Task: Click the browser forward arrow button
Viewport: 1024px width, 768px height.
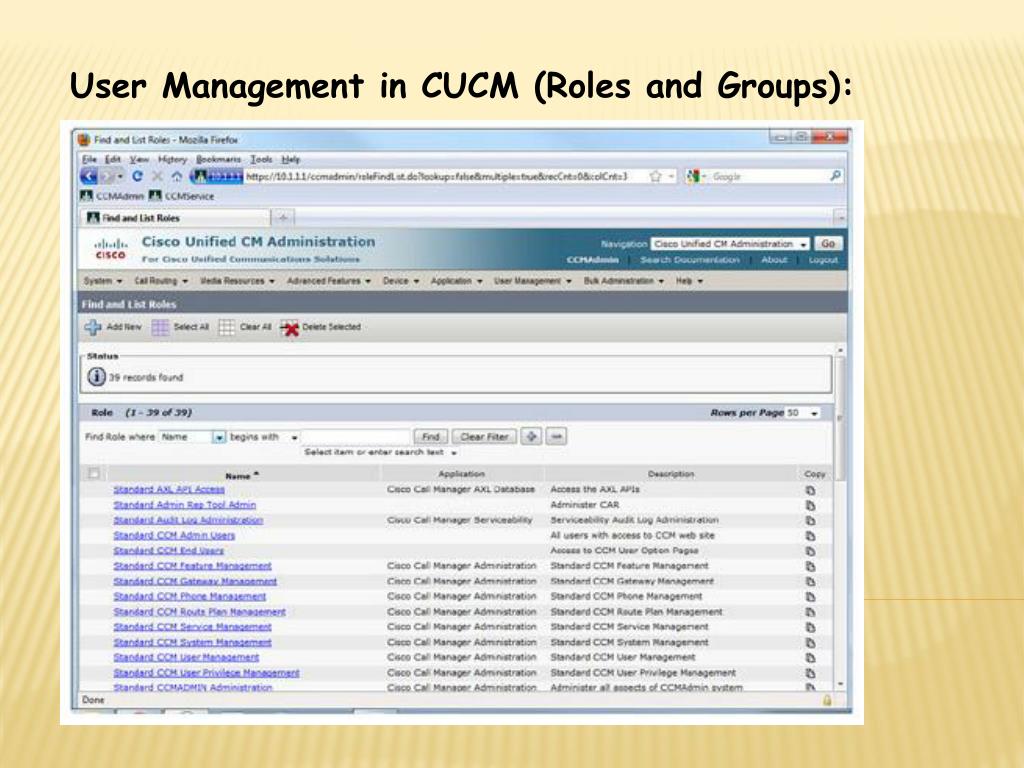Action: (108, 176)
